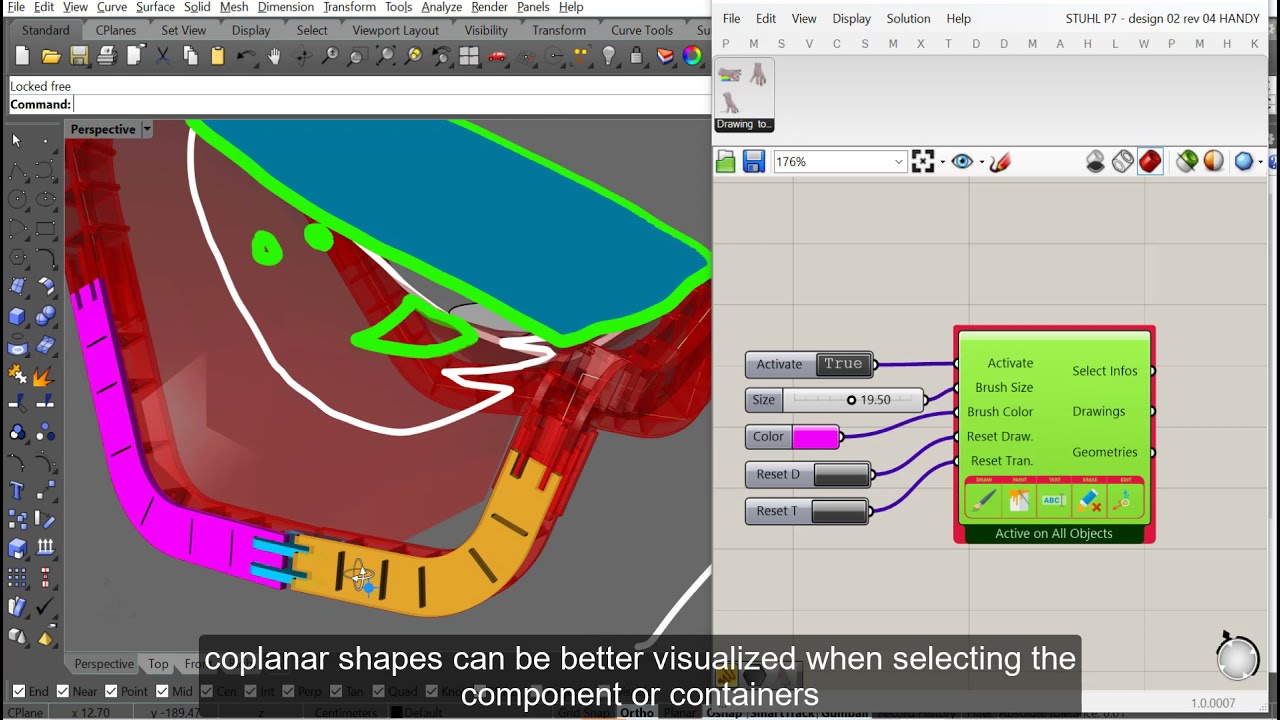Toggle the Reset T boolean button
The width and height of the screenshot is (1280, 720).
tap(839, 511)
